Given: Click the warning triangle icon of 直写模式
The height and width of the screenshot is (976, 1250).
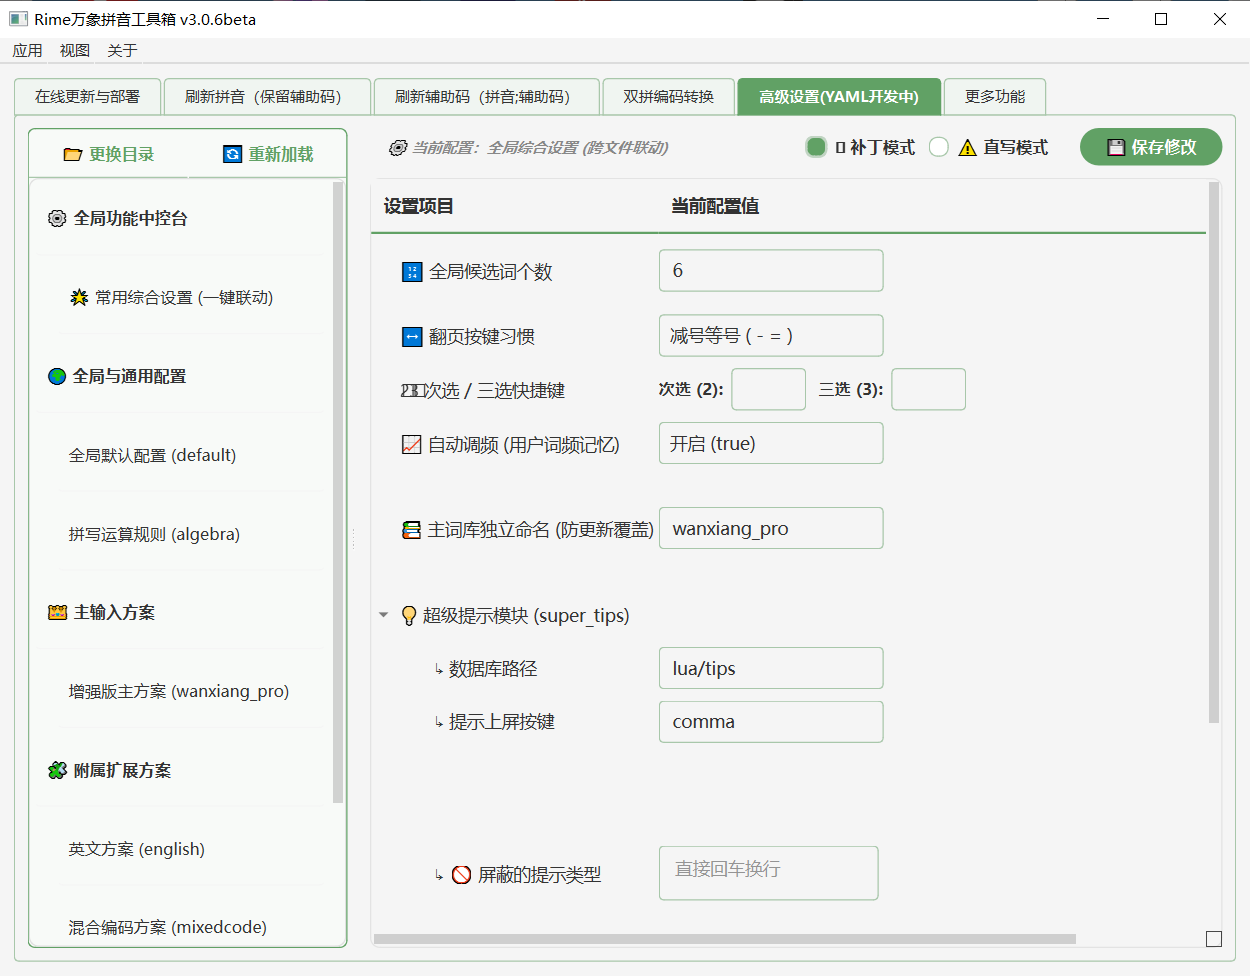Looking at the screenshot, I should 967,148.
